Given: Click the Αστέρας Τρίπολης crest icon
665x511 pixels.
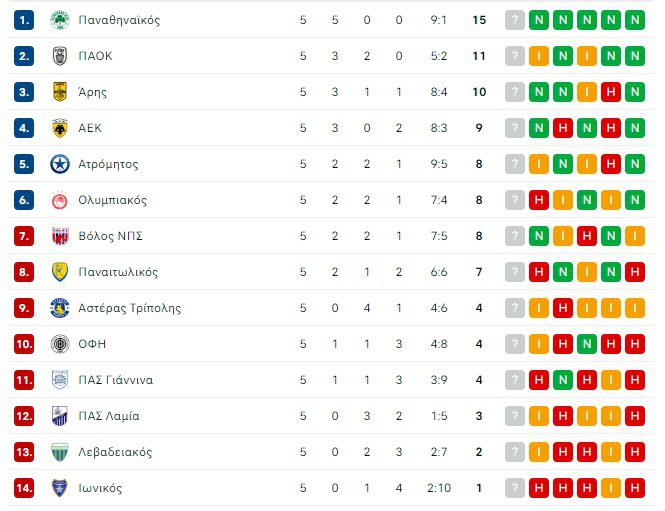Looking at the screenshot, I should tap(59, 308).
